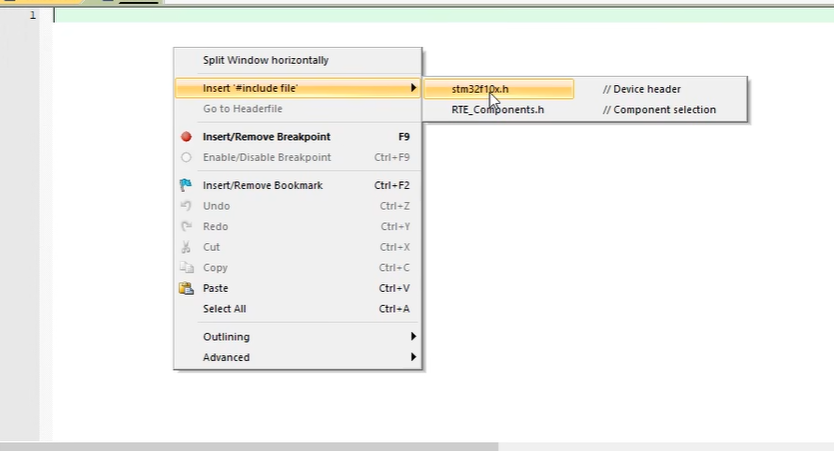The height and width of the screenshot is (451, 834).
Task: Choose Insert/Remove Breakpoint
Action: point(298,137)
